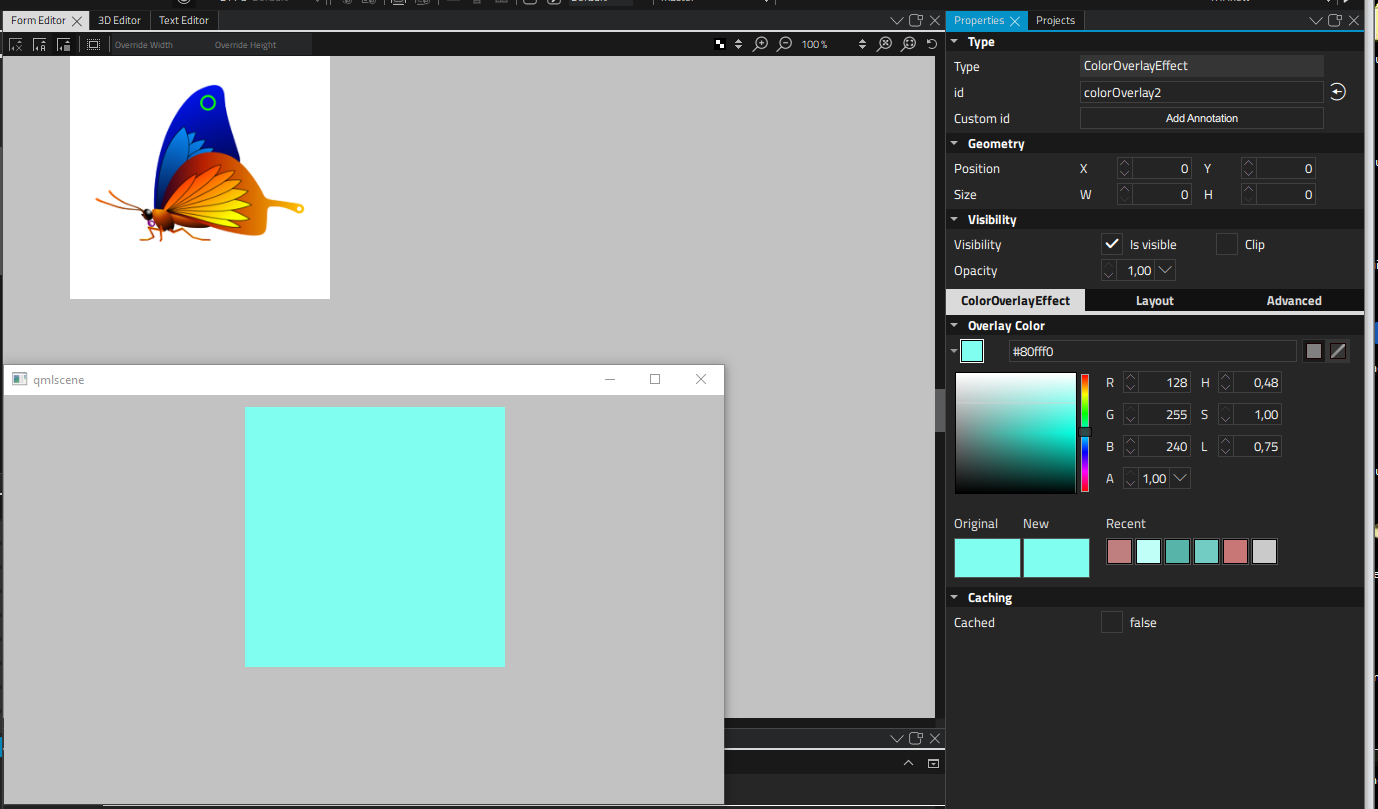Open the Opacity dropdown arrow
Screen dimensions: 1378x809
1164,270
